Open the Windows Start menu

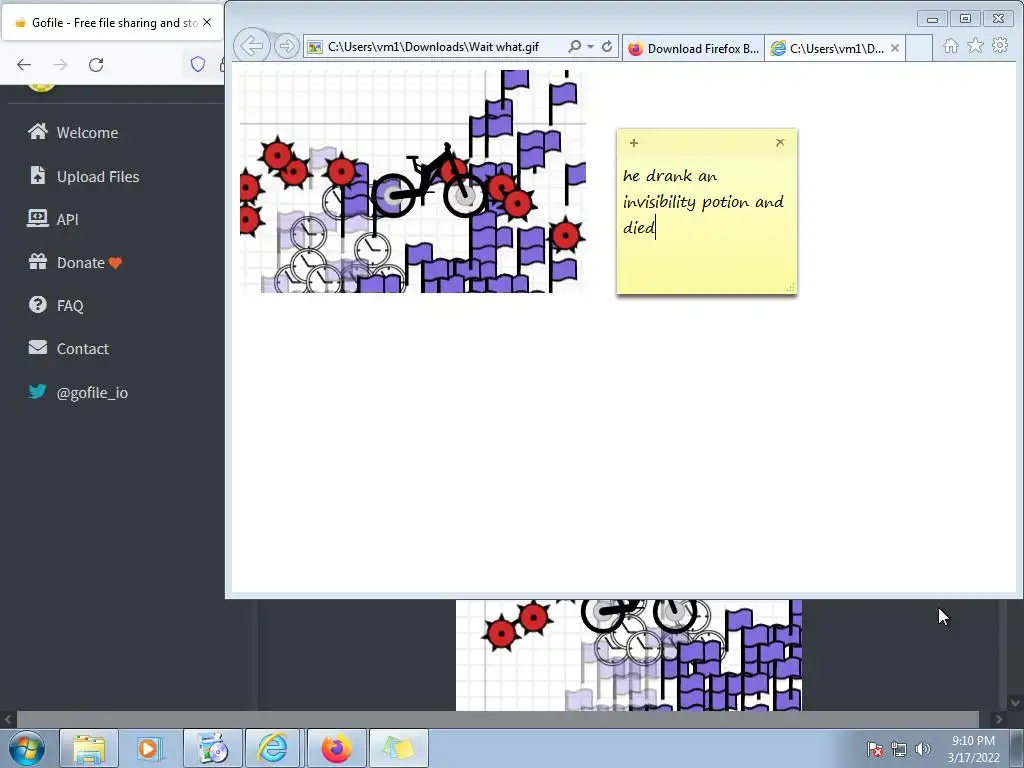(27, 748)
